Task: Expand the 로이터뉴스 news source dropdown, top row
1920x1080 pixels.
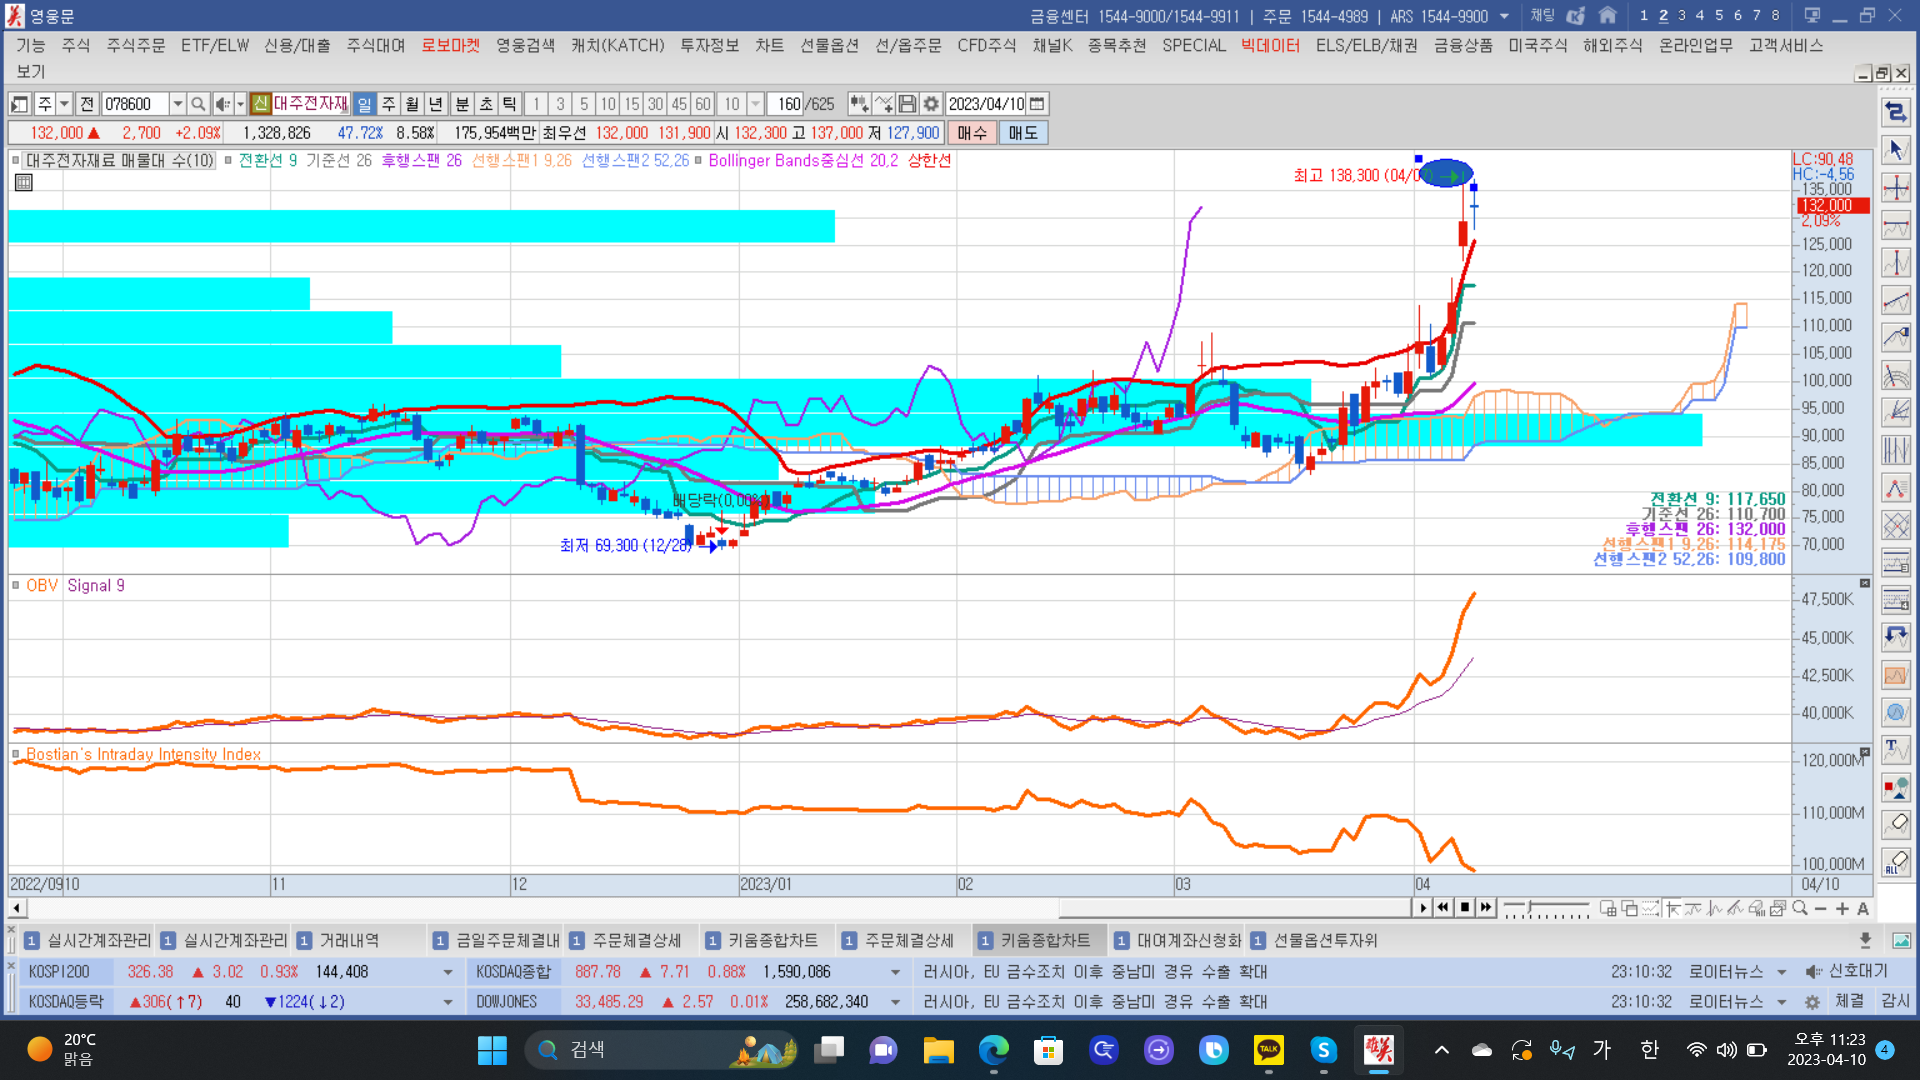Action: 1781,972
